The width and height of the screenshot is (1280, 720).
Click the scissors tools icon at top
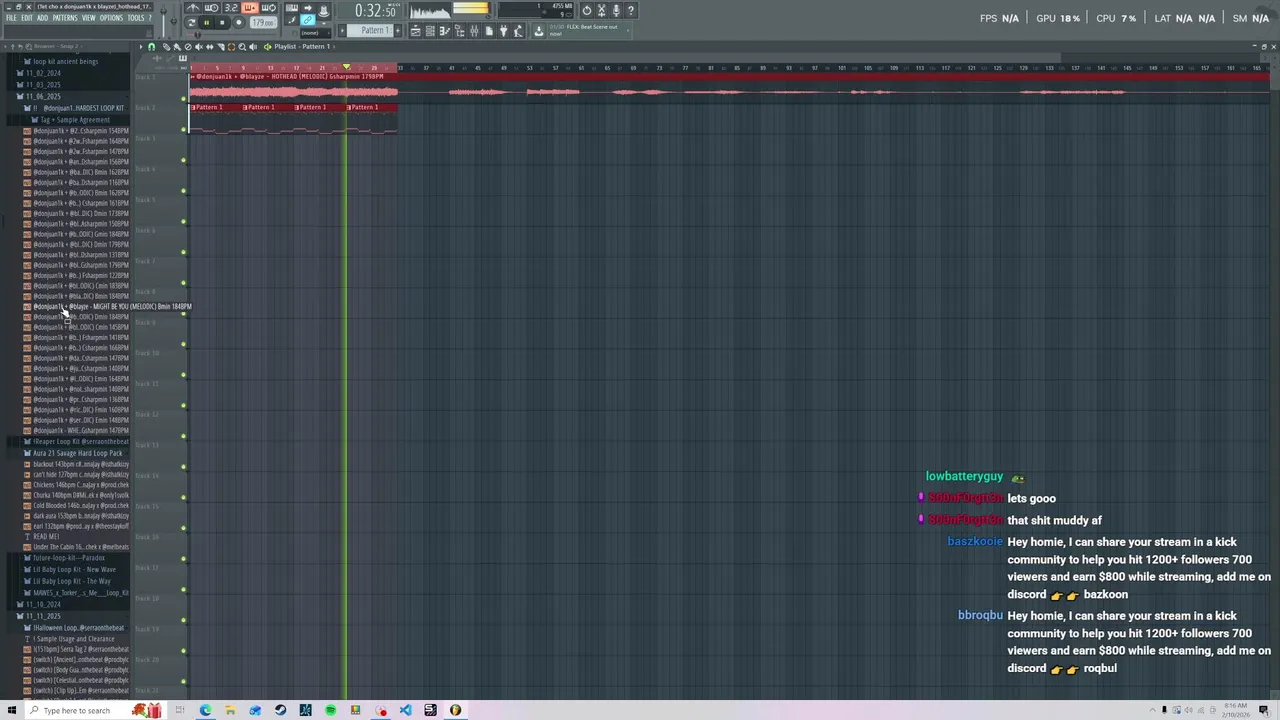tap(601, 10)
